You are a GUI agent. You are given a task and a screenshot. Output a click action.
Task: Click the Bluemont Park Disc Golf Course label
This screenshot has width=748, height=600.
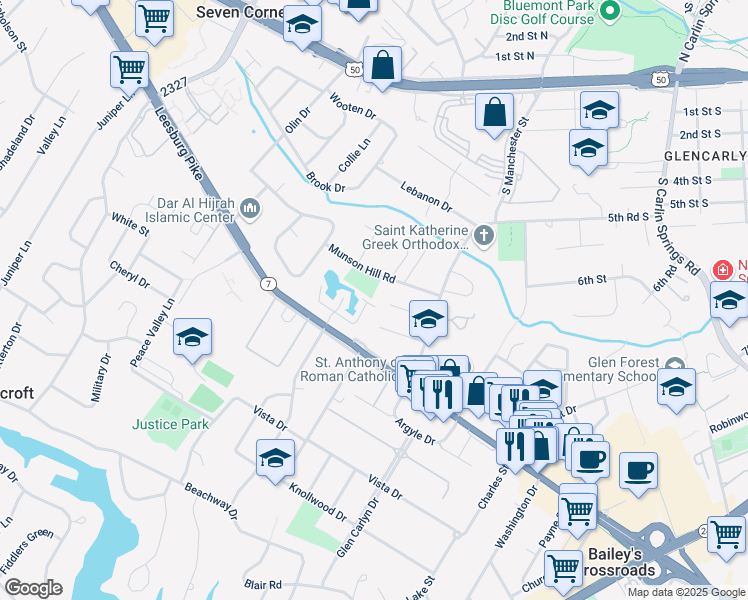(x=542, y=12)
